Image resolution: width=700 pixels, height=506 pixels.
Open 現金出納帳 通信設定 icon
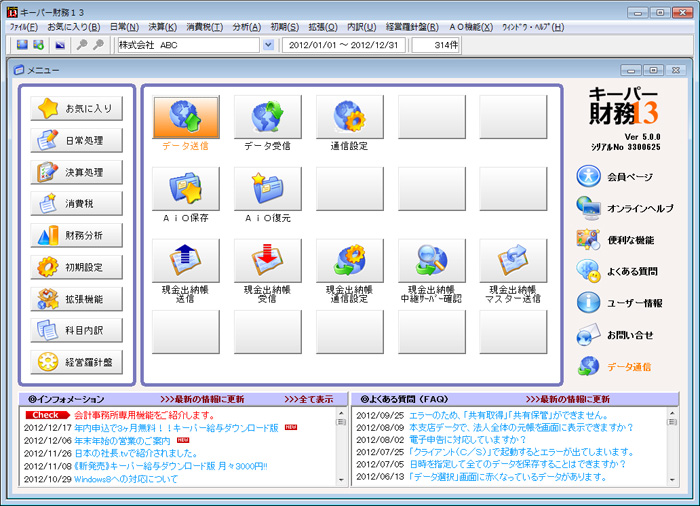pos(350,261)
